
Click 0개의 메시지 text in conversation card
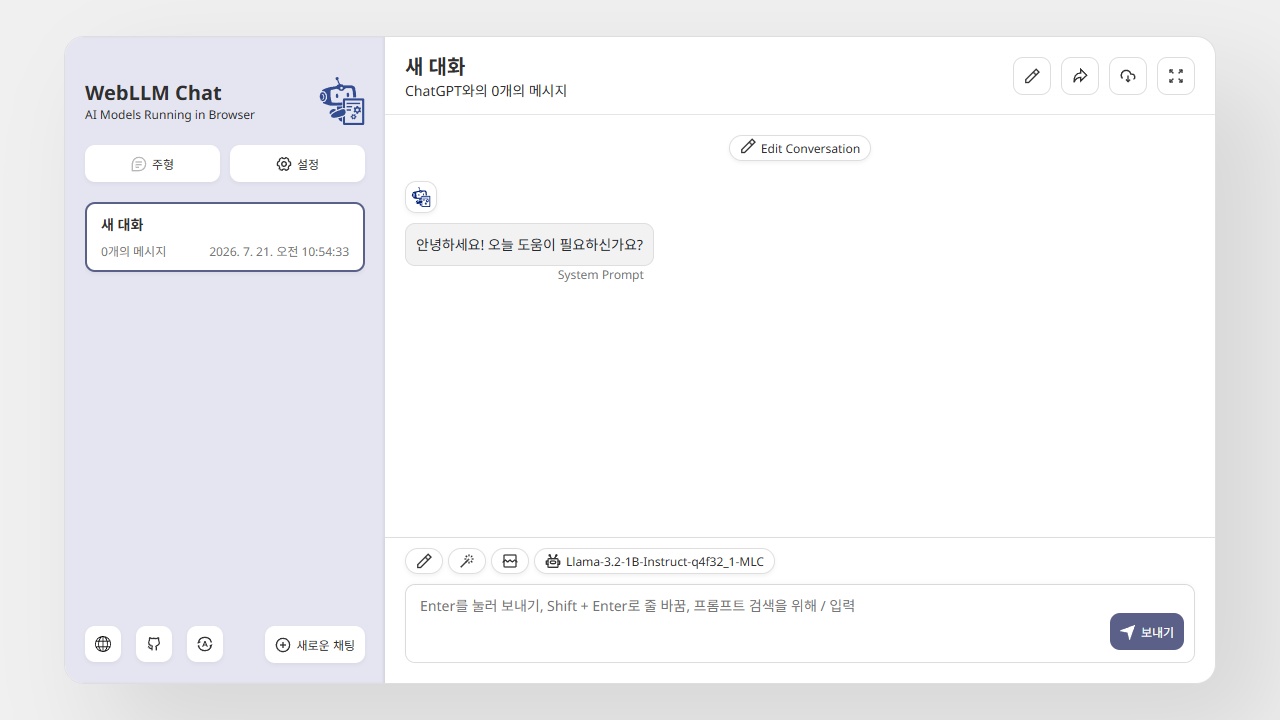click(x=134, y=252)
